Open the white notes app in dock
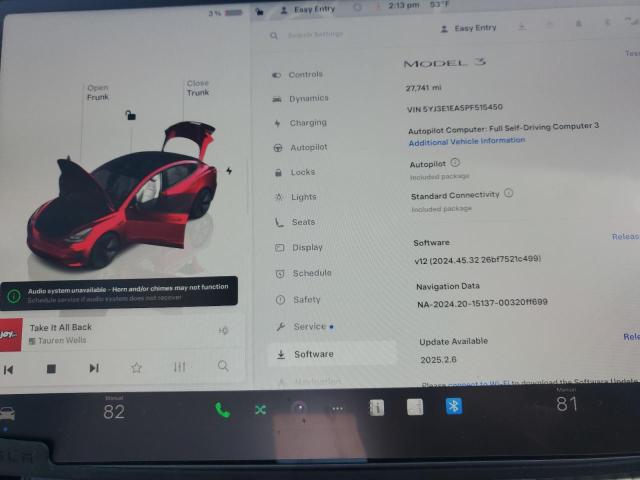This screenshot has width=640, height=480. (415, 407)
